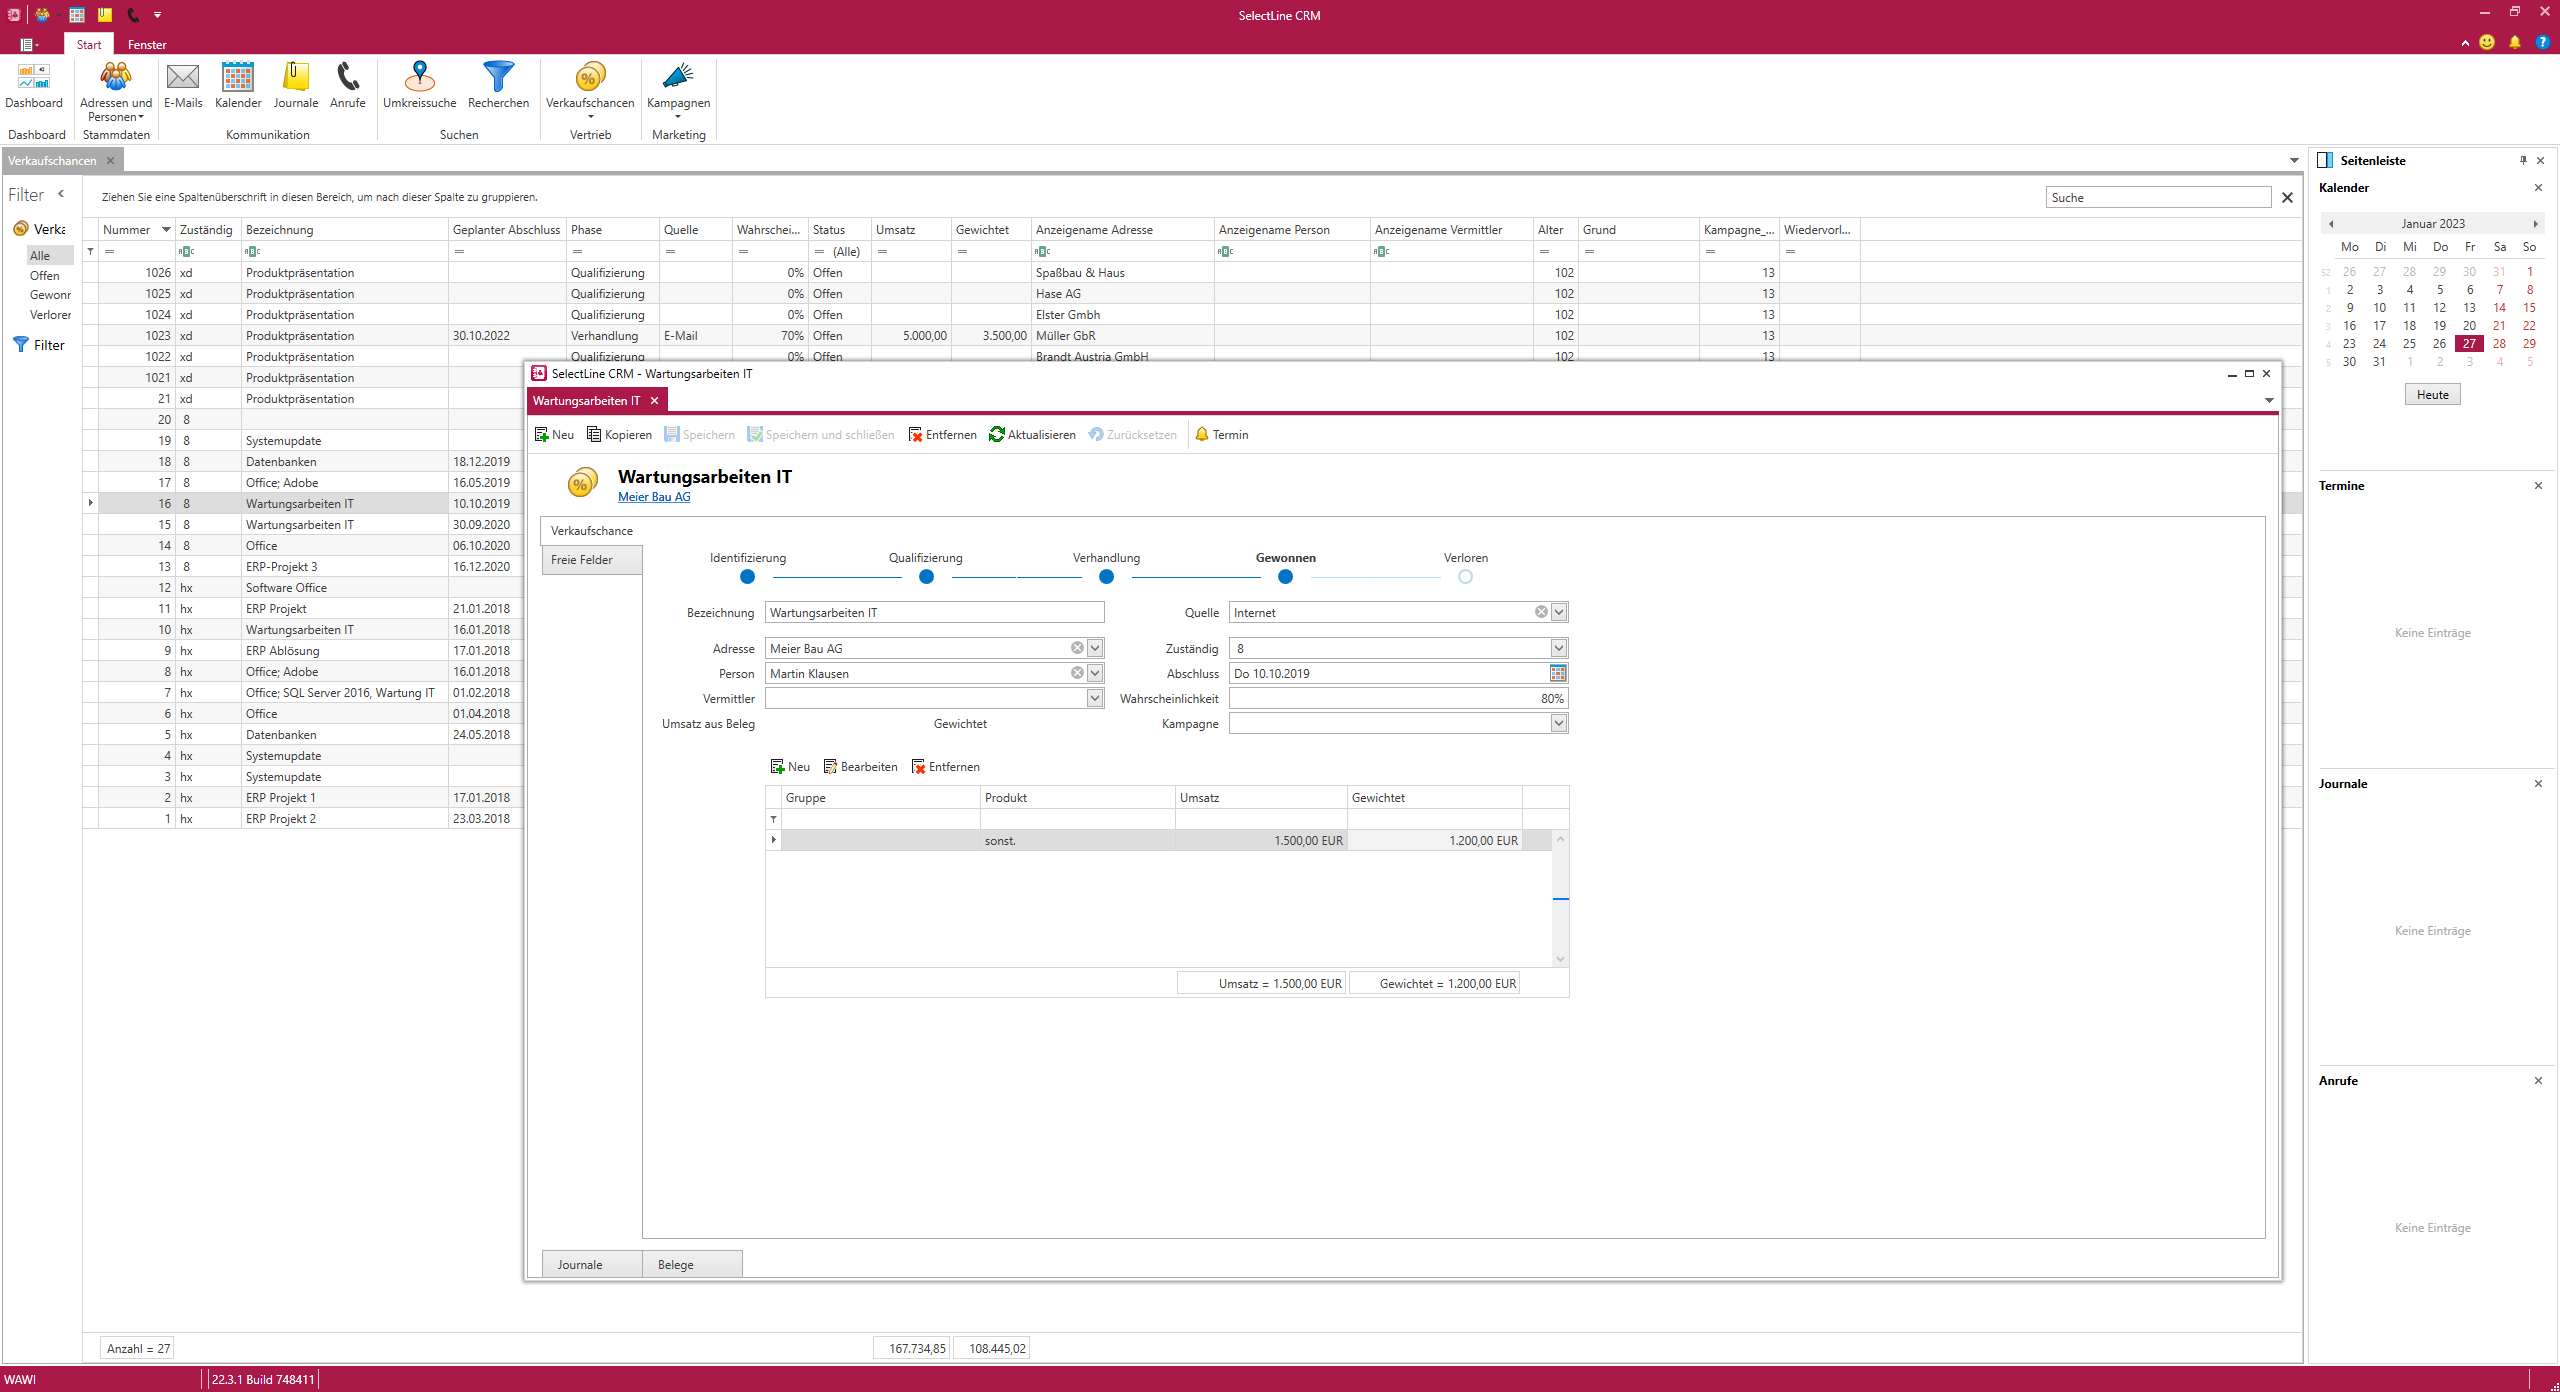Click the Bezeichnung input field
This screenshot has width=2560, height=1392.
click(934, 612)
